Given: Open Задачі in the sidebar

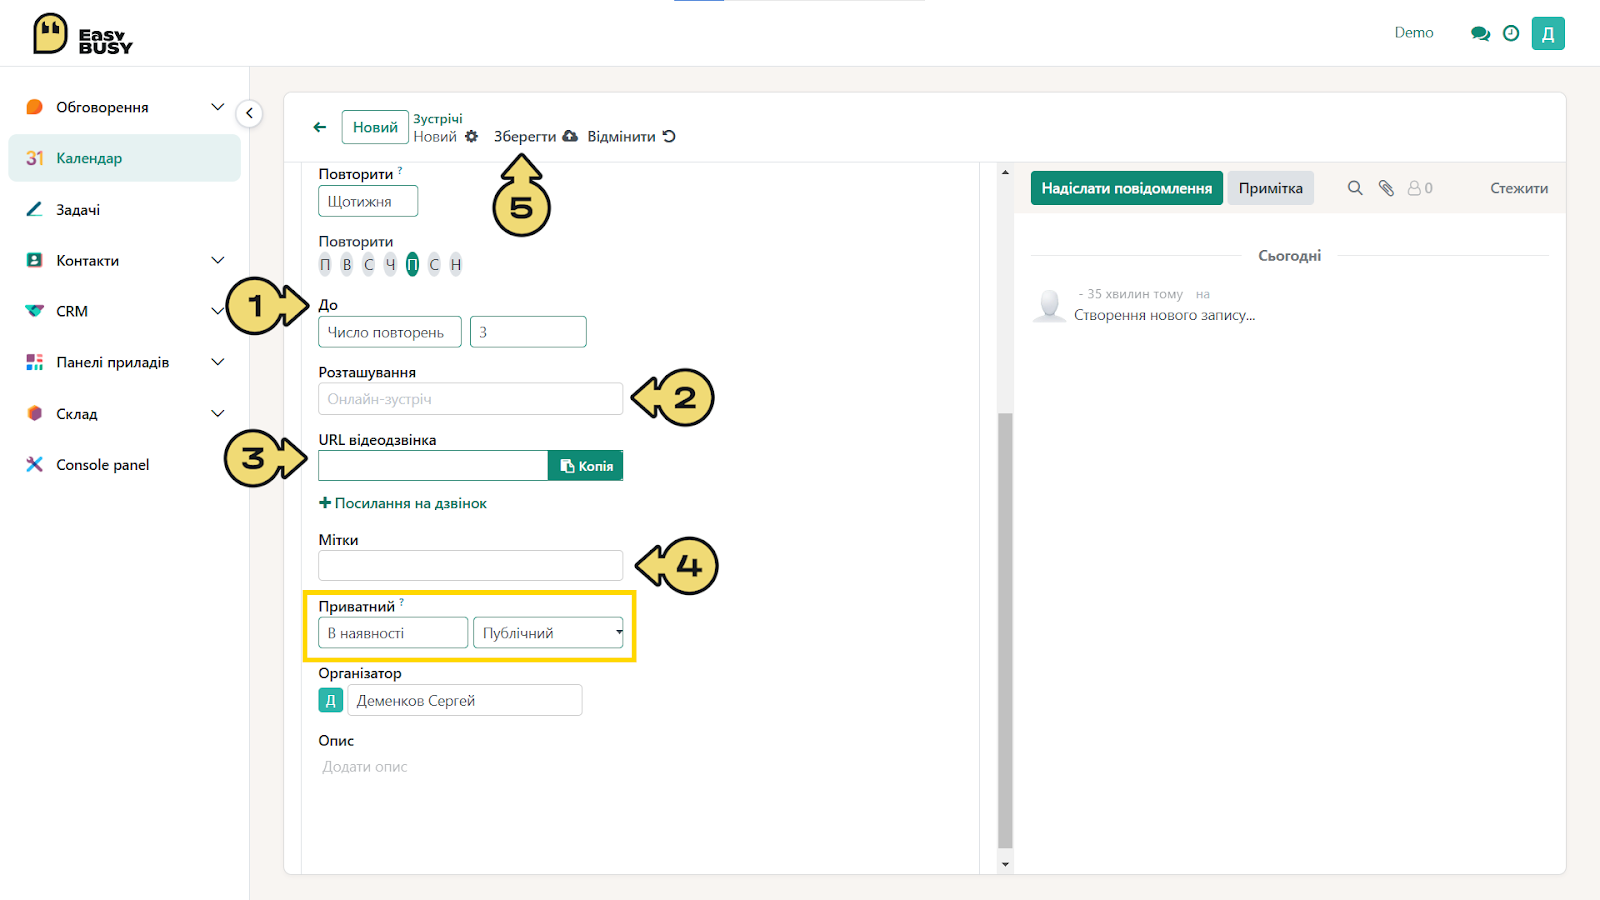Looking at the screenshot, I should point(124,209).
